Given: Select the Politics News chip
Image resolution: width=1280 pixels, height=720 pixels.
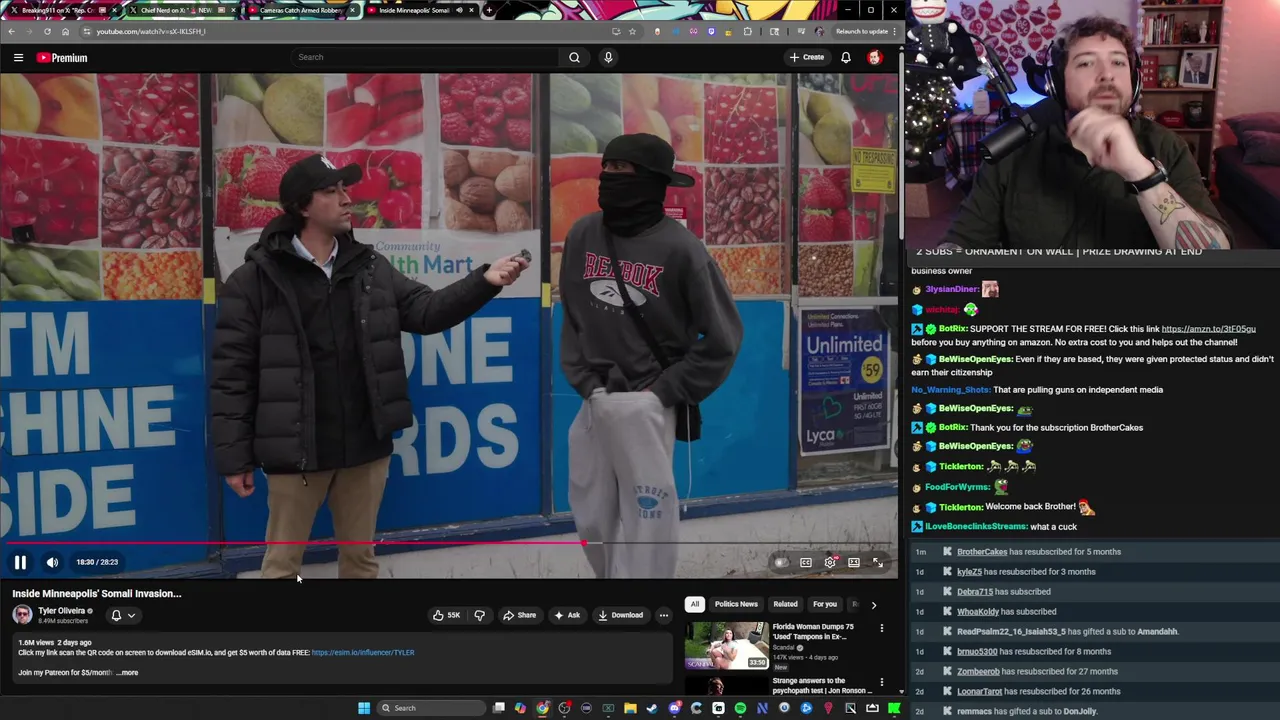Looking at the screenshot, I should (x=736, y=604).
